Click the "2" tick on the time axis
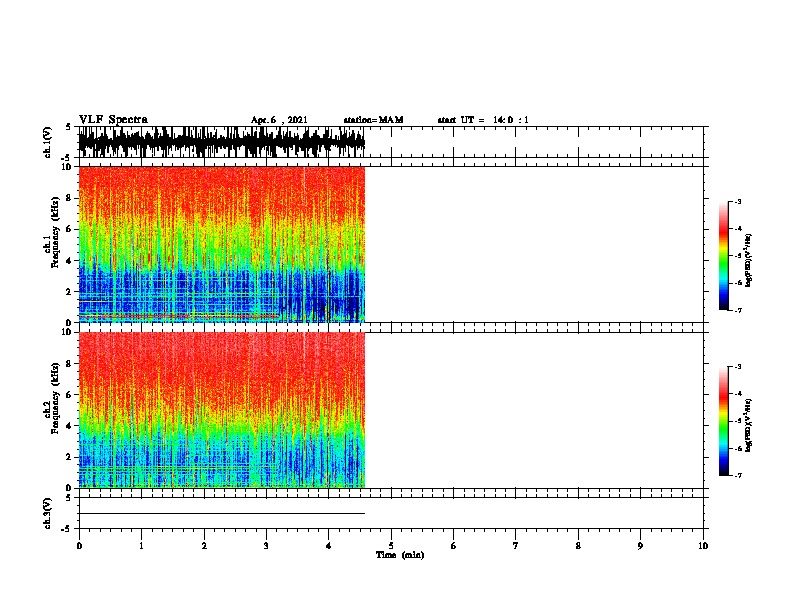This screenshot has width=792, height=612. 204,546
